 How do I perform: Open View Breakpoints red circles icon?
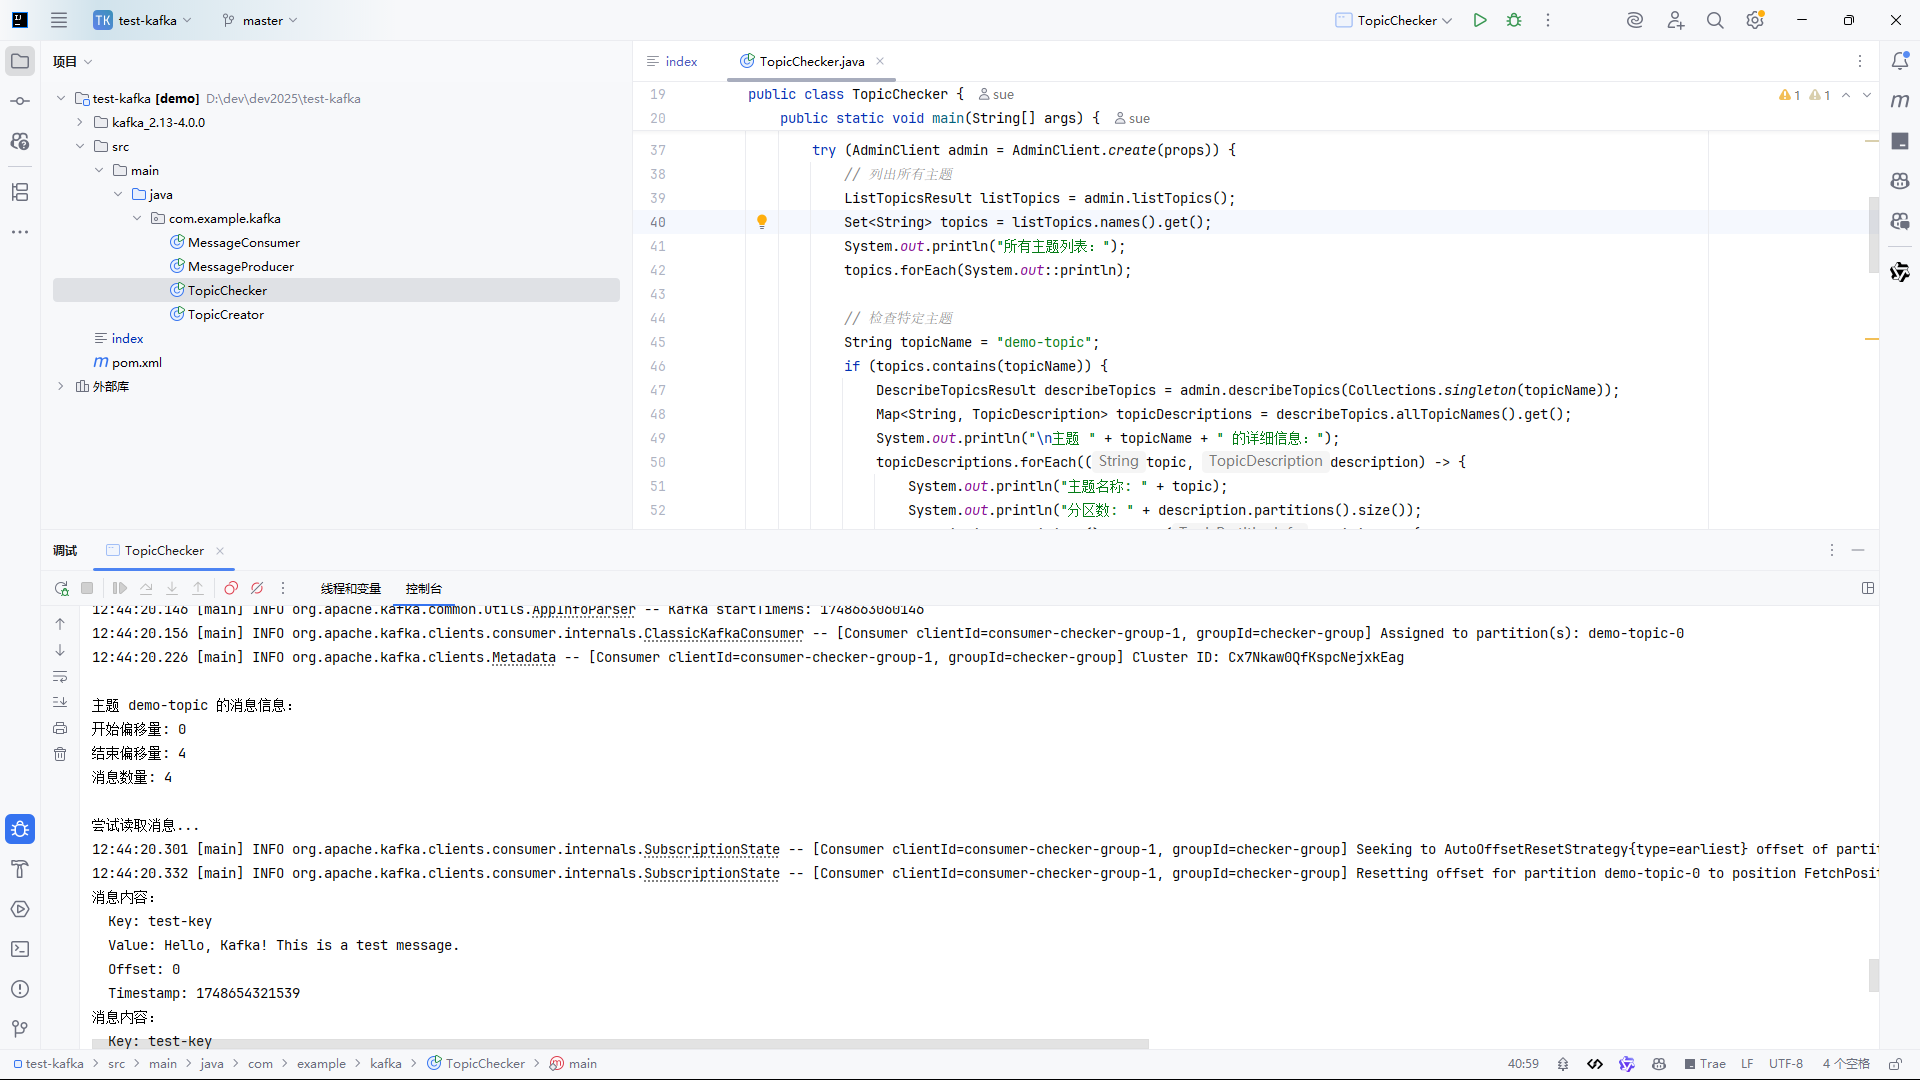pyautogui.click(x=231, y=588)
